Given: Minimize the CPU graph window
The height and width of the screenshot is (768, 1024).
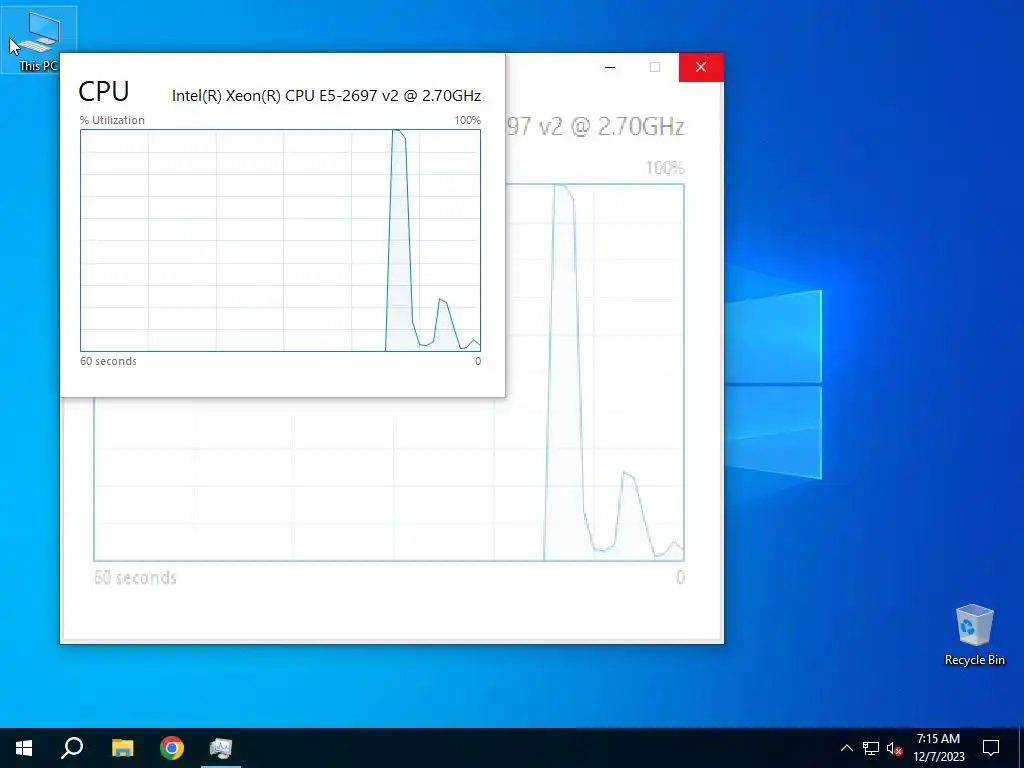Looking at the screenshot, I should pyautogui.click(x=610, y=67).
